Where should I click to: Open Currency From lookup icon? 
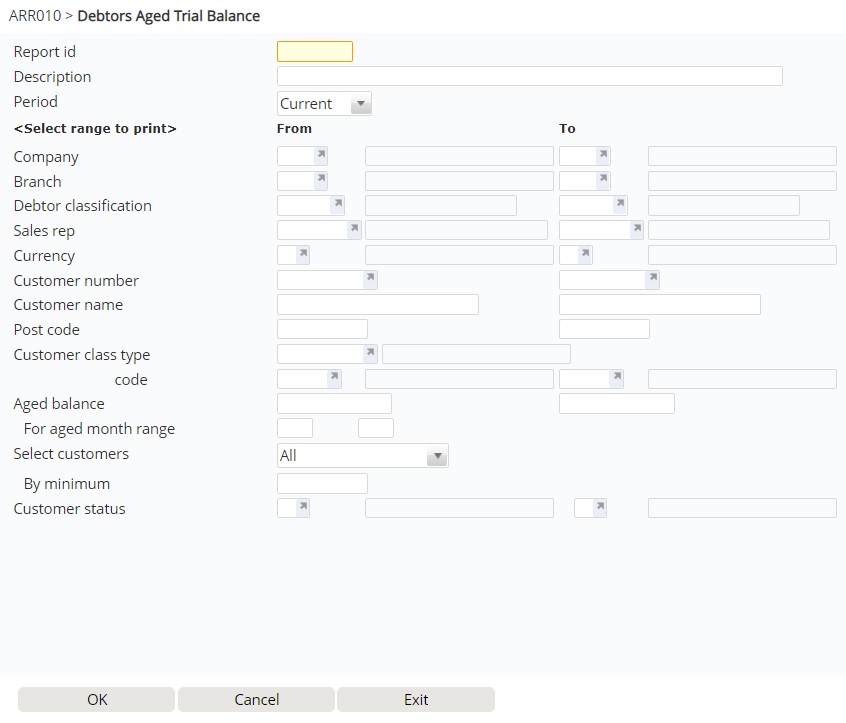point(302,255)
